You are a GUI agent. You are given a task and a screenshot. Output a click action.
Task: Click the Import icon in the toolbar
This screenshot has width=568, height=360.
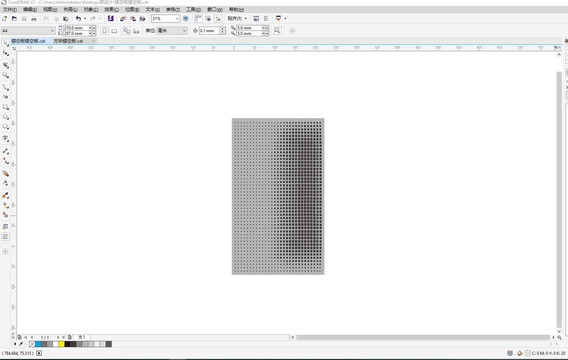tap(123, 18)
